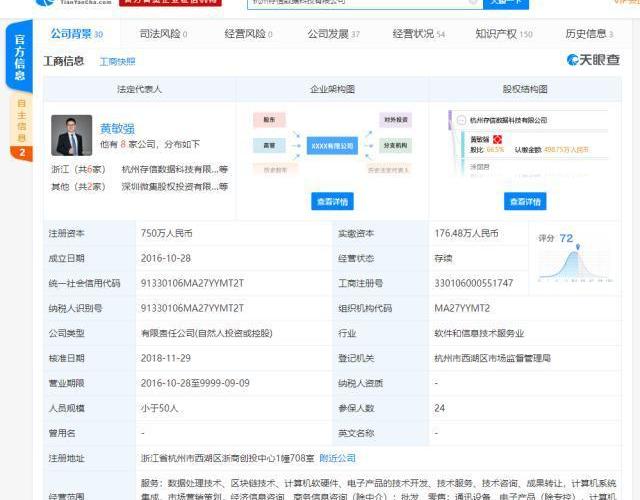This screenshot has width=640, height=500.
Task: Click establishment date 2016-10-28
Action: (x=166, y=258)
